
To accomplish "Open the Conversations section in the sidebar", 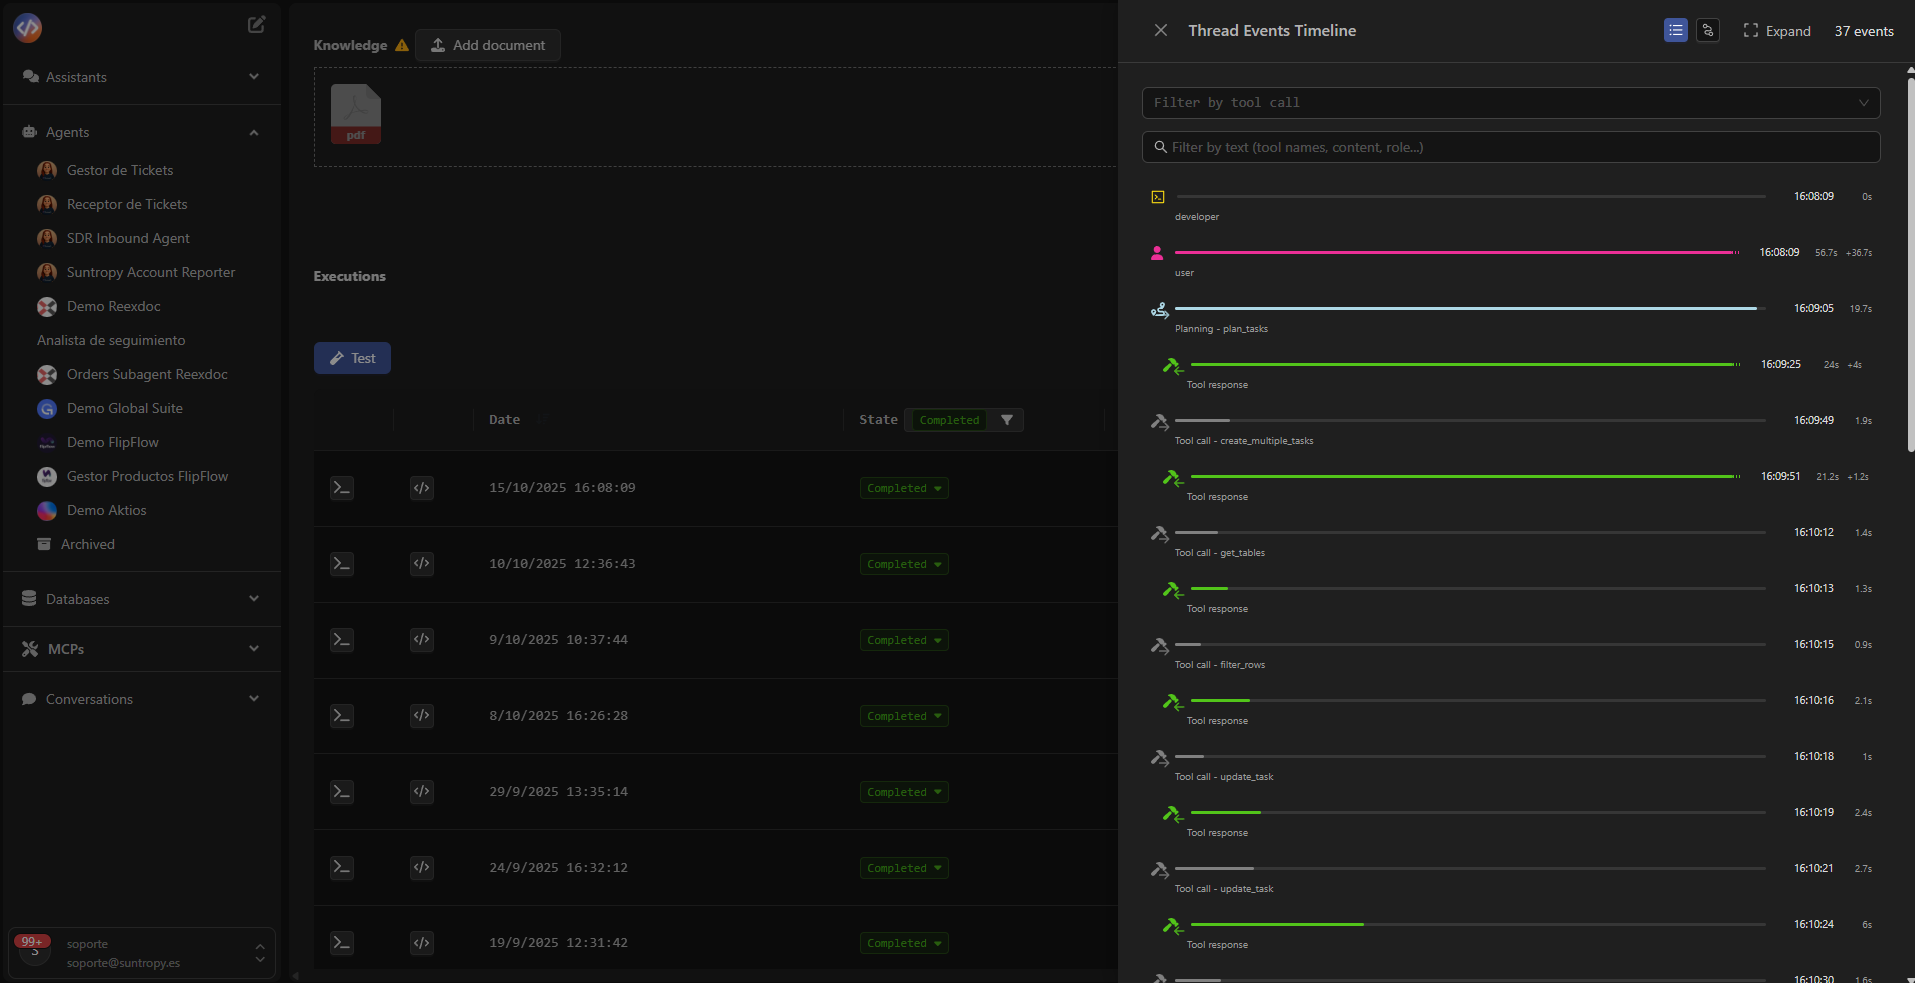I will (x=89, y=698).
